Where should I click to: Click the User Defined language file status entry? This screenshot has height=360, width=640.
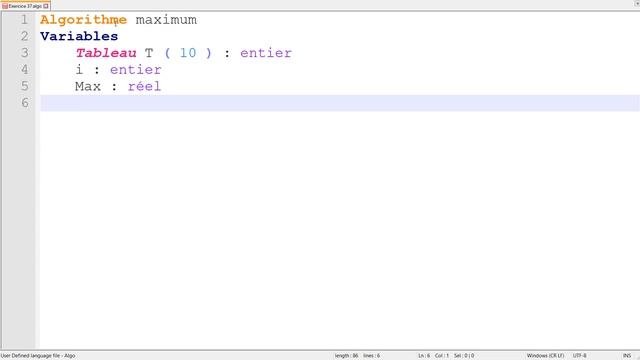click(38, 356)
